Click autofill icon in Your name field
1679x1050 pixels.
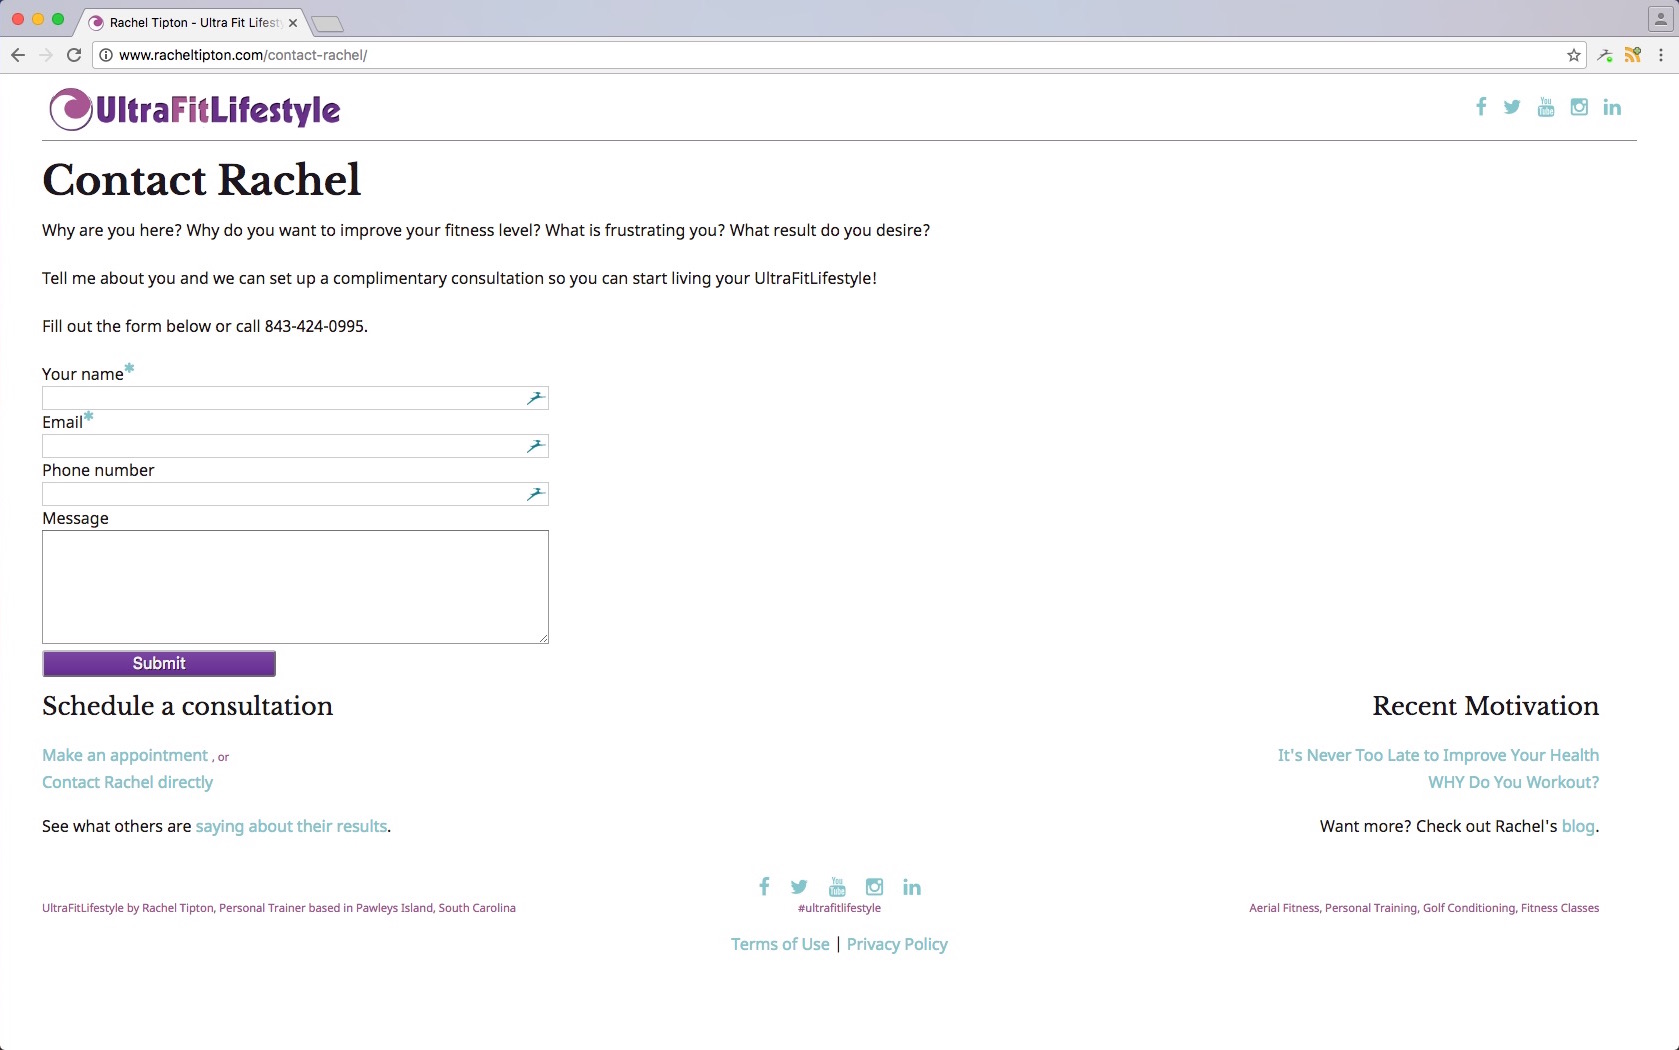(x=535, y=398)
